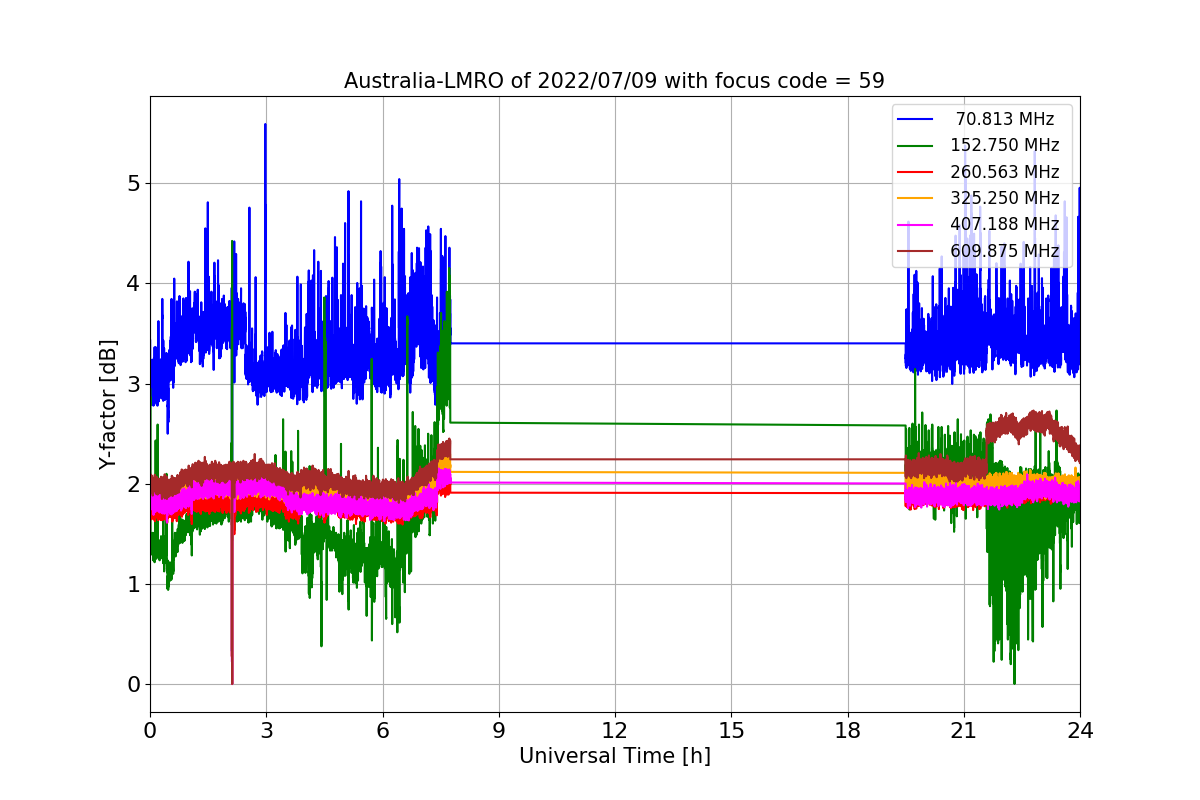1200x800 pixels.
Task: Click x-axis tick label 3
Action: pyautogui.click(x=266, y=731)
